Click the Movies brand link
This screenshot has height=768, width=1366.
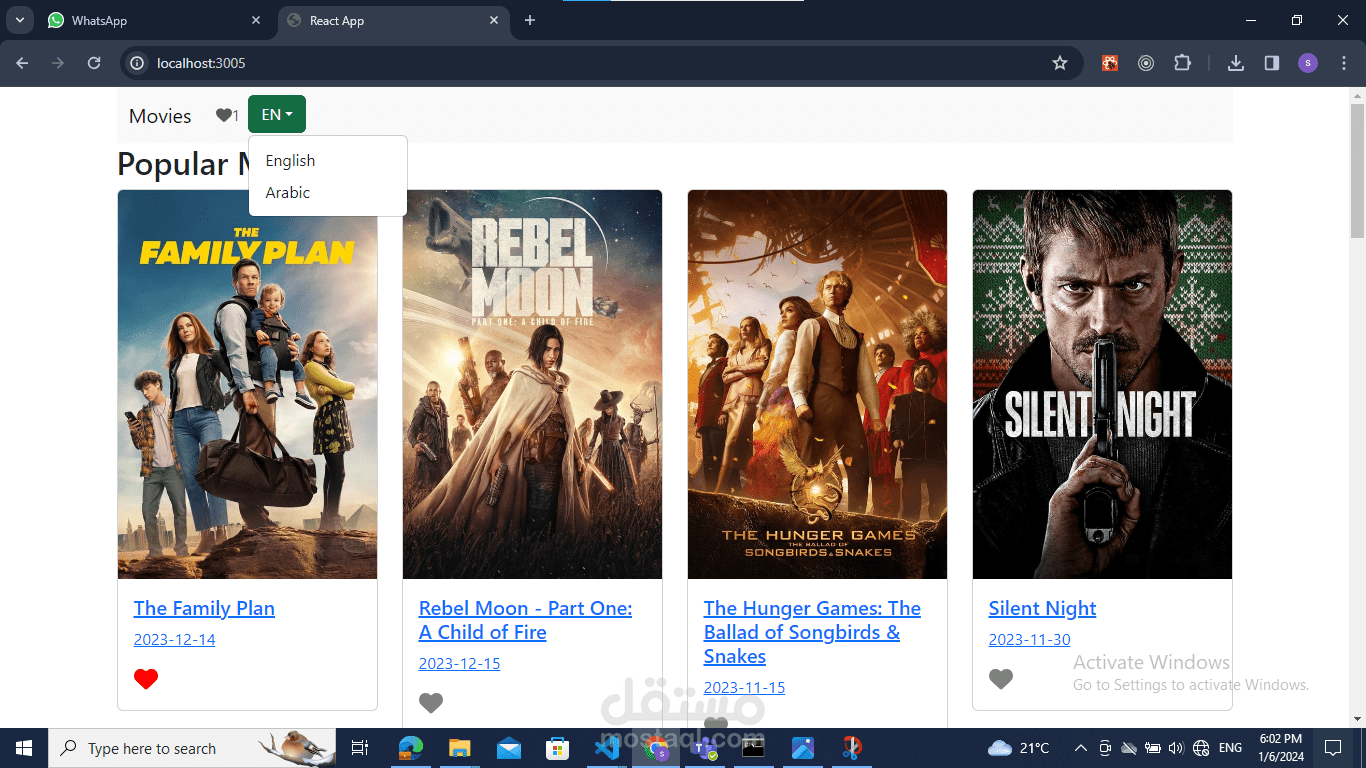[x=160, y=116]
